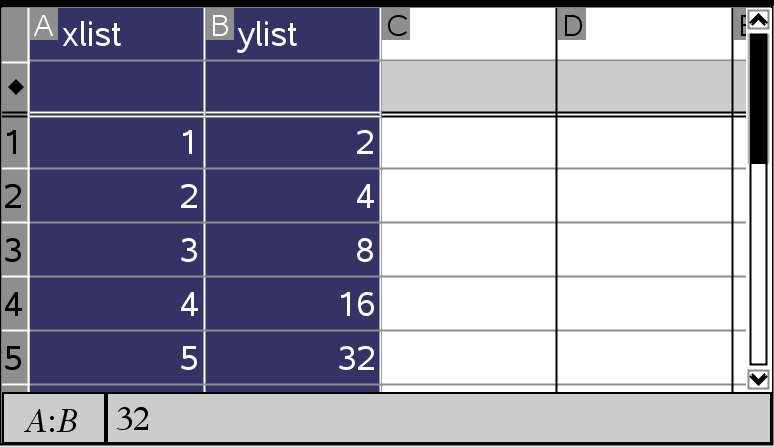
Task: Click the column C letter badge
Action: 396,26
